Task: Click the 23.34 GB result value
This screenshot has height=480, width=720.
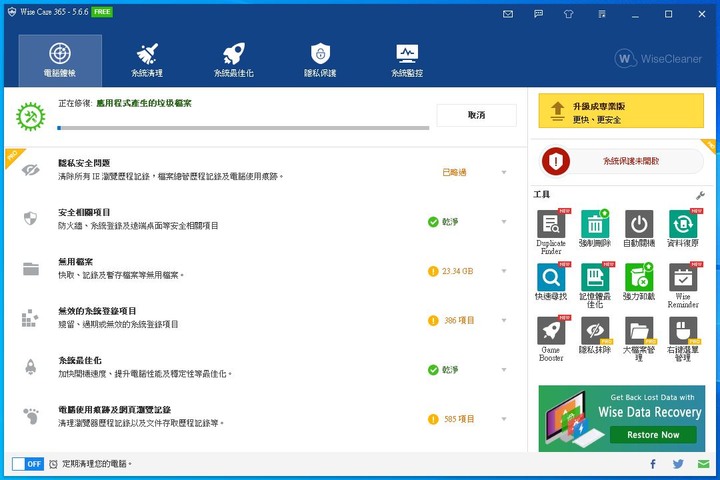Action: [457, 271]
